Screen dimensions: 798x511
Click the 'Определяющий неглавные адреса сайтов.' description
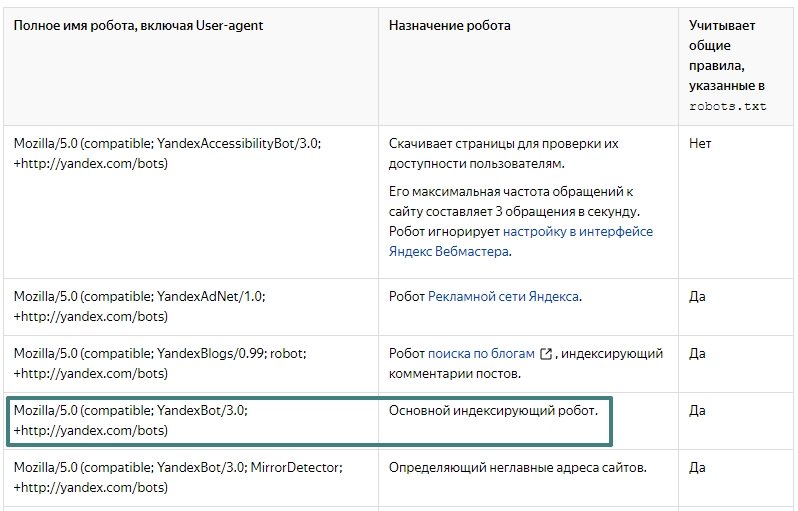coord(517,468)
